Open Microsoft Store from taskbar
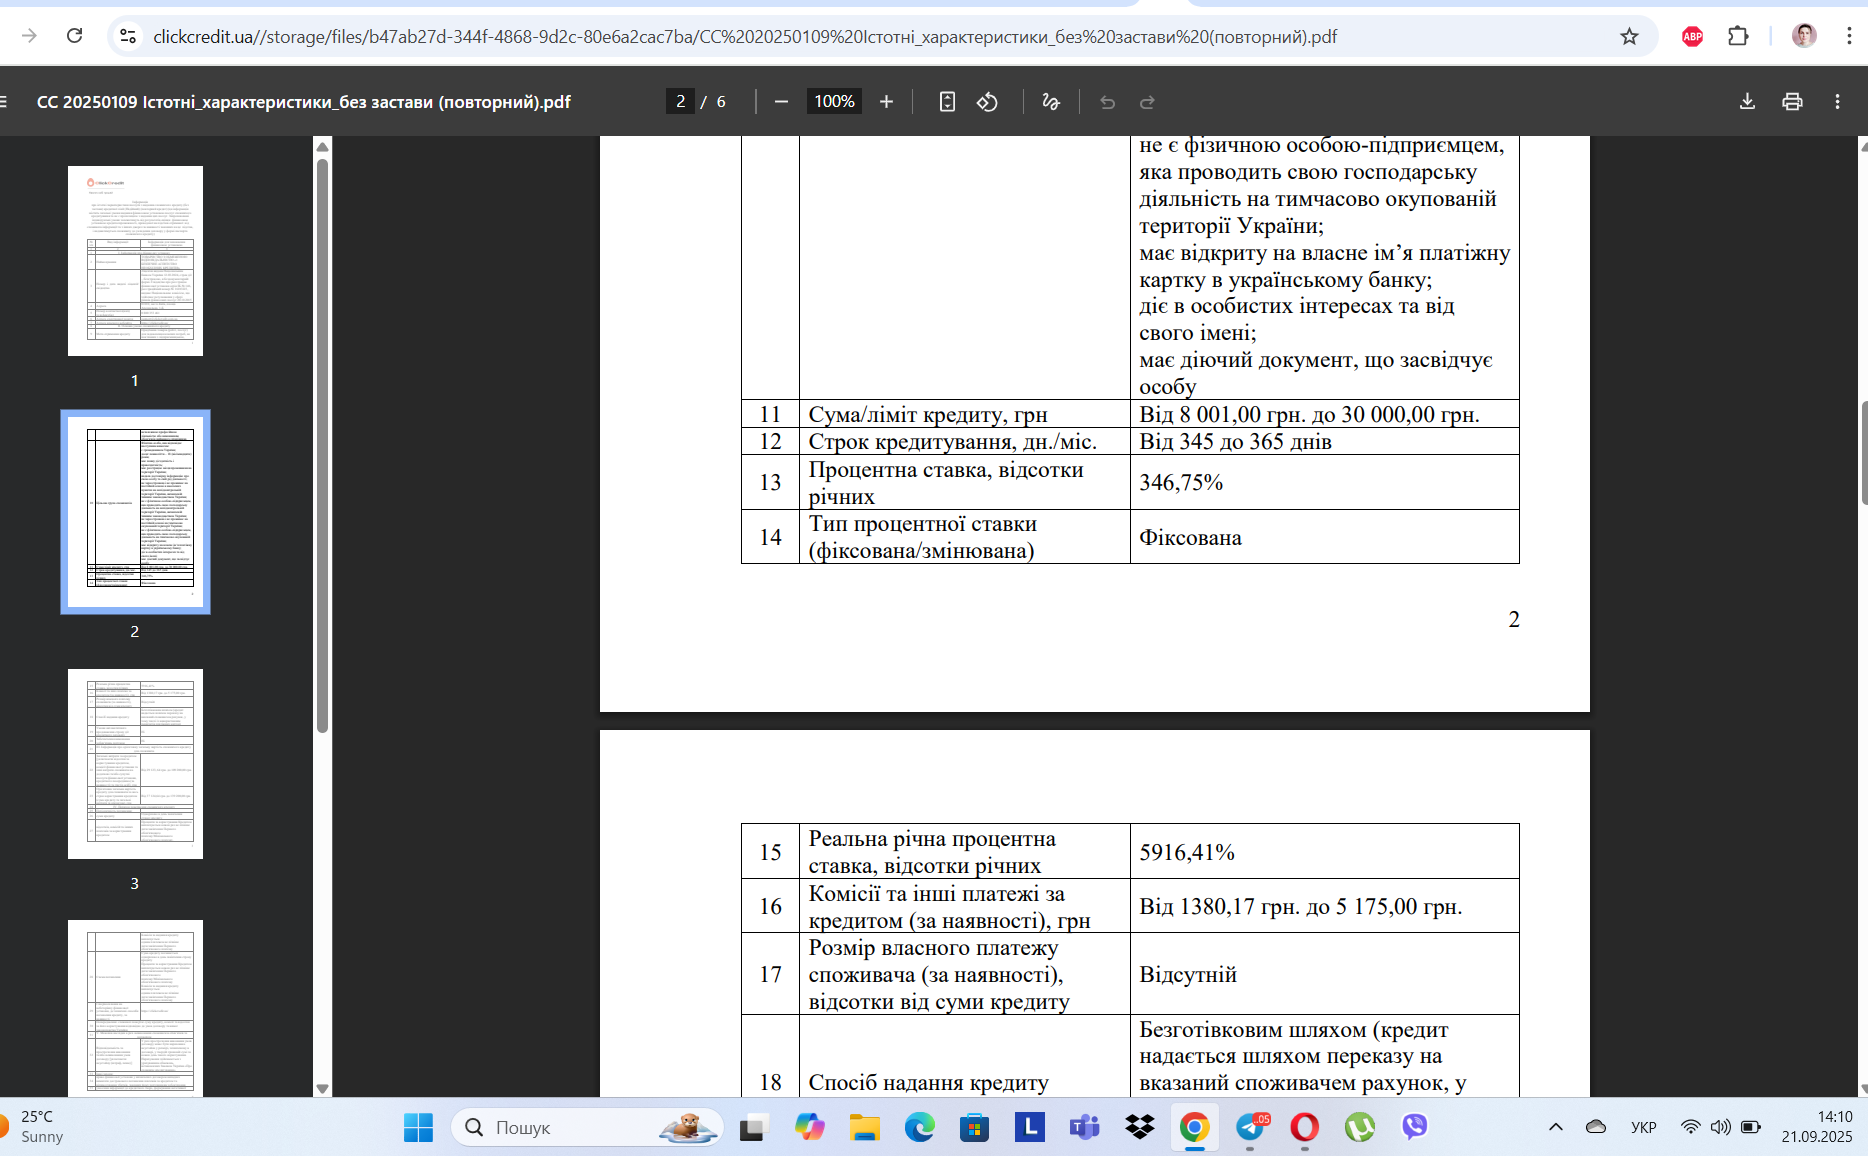The image size is (1868, 1156). [974, 1127]
